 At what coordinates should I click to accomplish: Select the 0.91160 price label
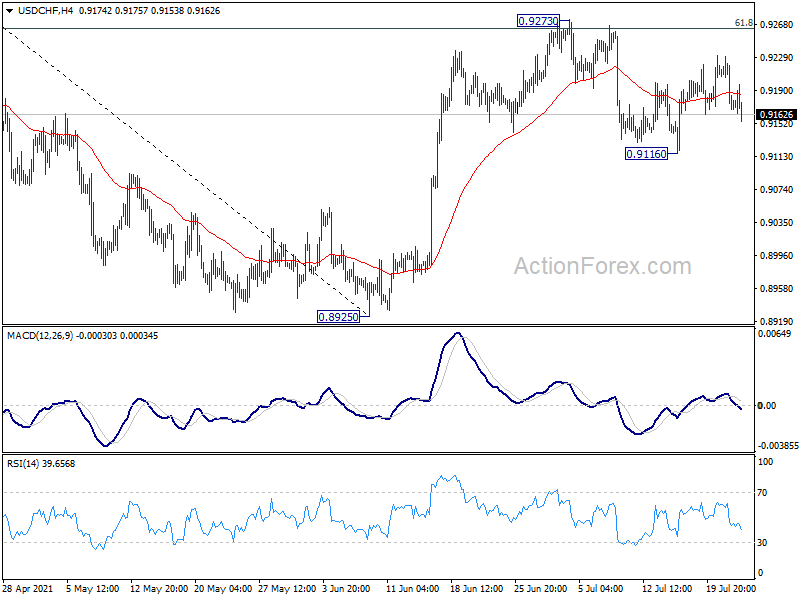tap(646, 154)
